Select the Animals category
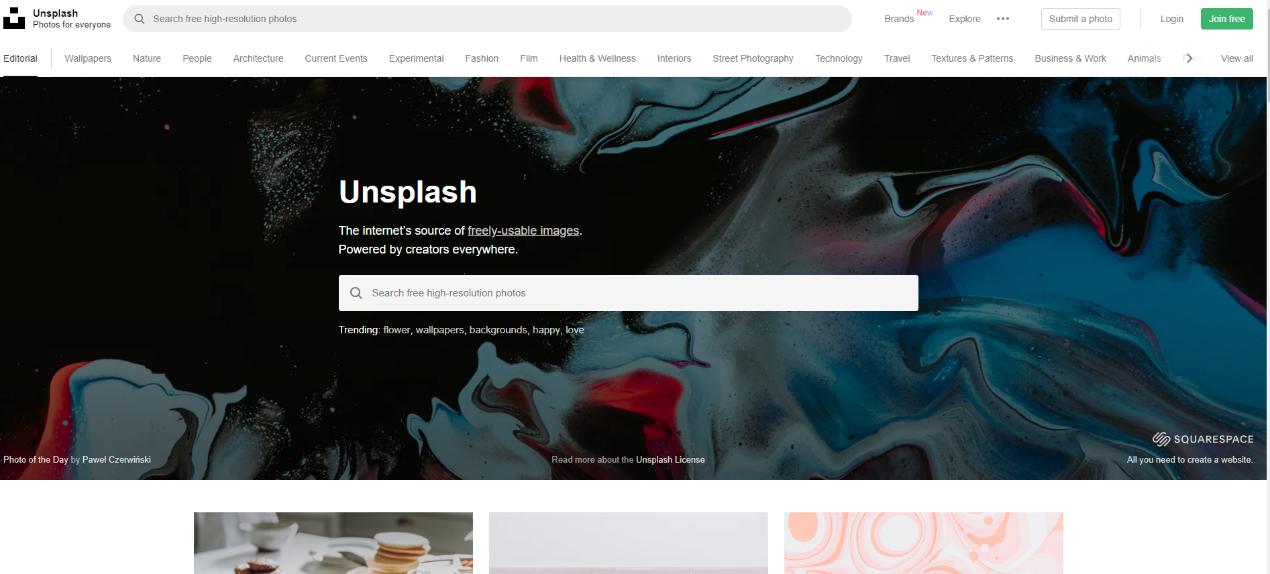1270x574 pixels. click(x=1144, y=58)
